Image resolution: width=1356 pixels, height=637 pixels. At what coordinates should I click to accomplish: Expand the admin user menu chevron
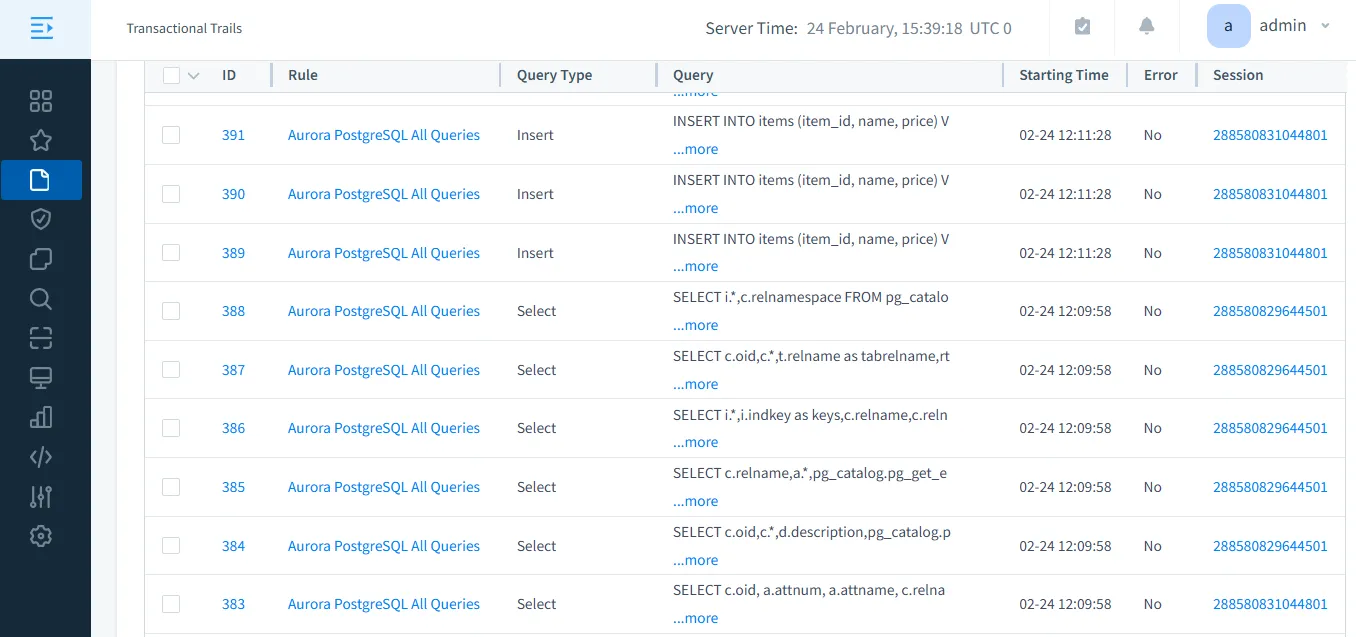pyautogui.click(x=1326, y=26)
